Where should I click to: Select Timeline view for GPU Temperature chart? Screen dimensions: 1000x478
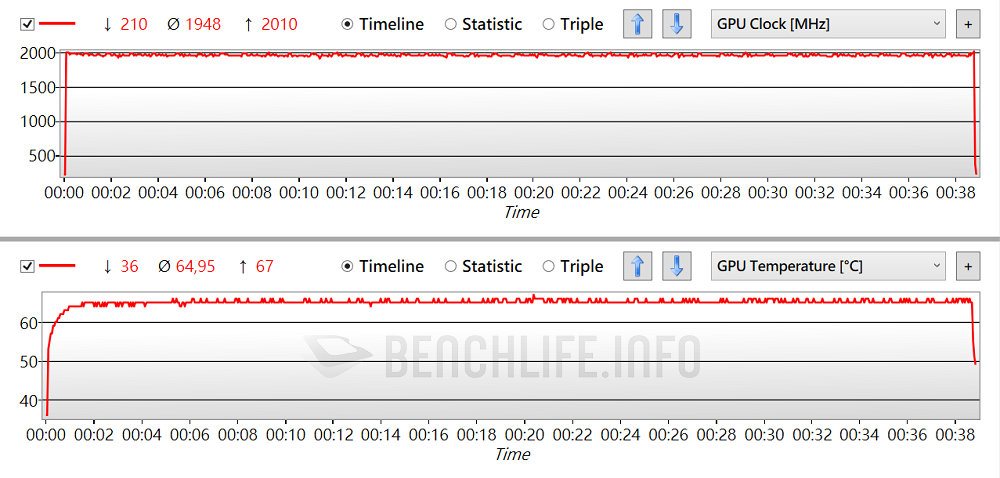(383, 266)
